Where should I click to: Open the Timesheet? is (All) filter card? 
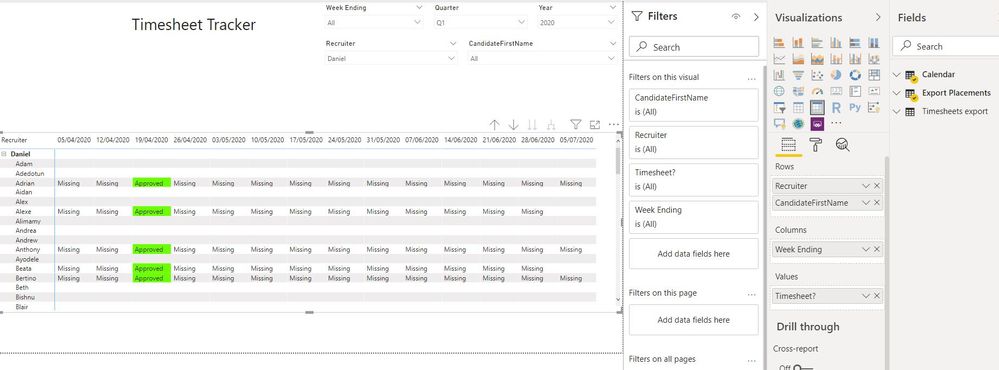pos(694,180)
